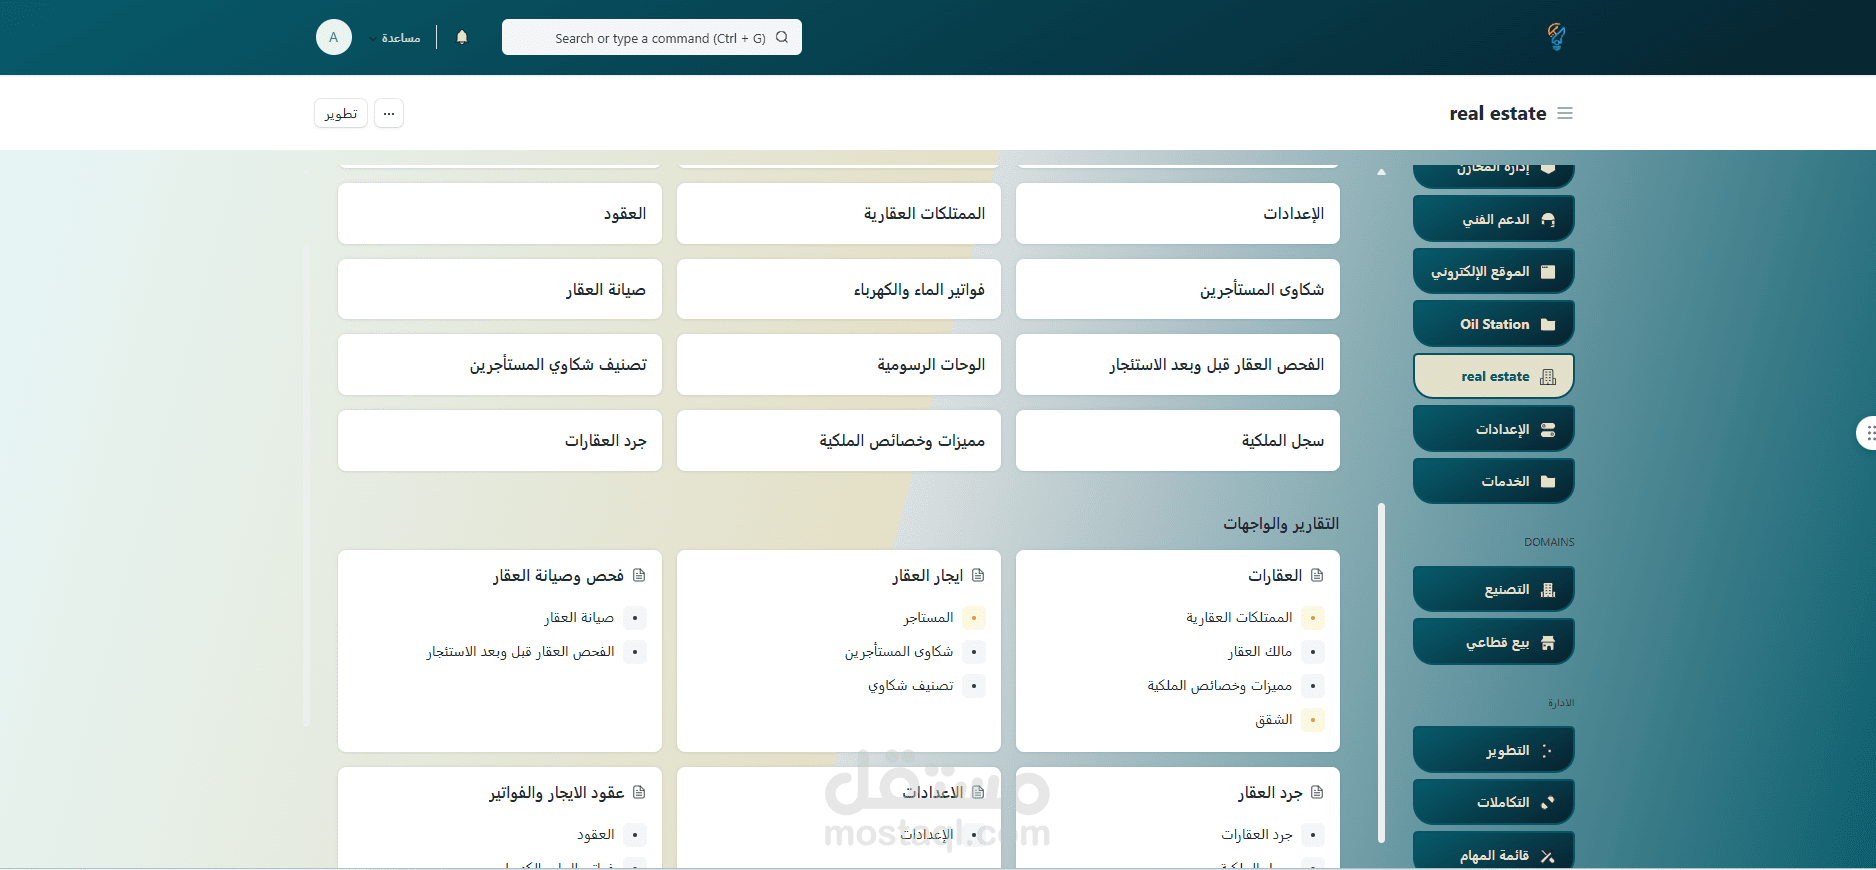This screenshot has width=1876, height=870.
Task: Click the real estate building icon
Action: coord(1548,377)
